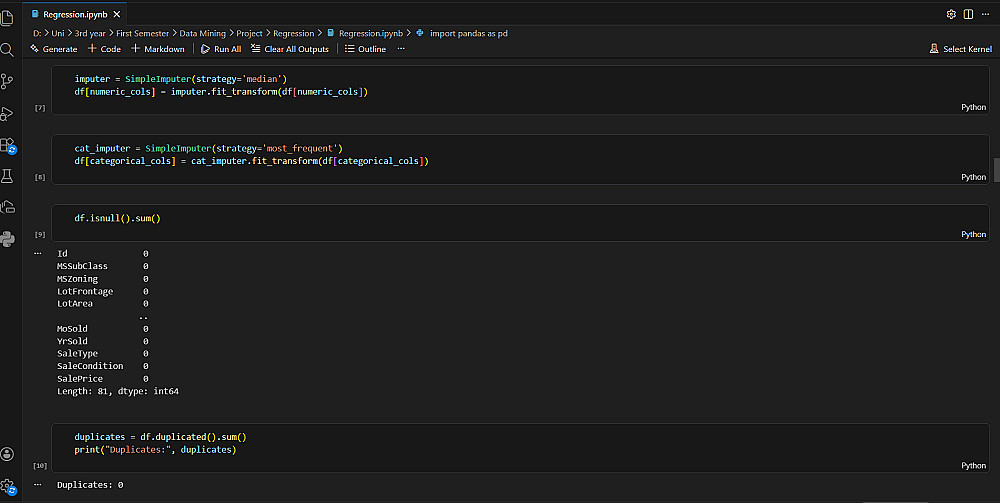Open the Testing flask view
The image size is (1000, 503).
(7, 176)
